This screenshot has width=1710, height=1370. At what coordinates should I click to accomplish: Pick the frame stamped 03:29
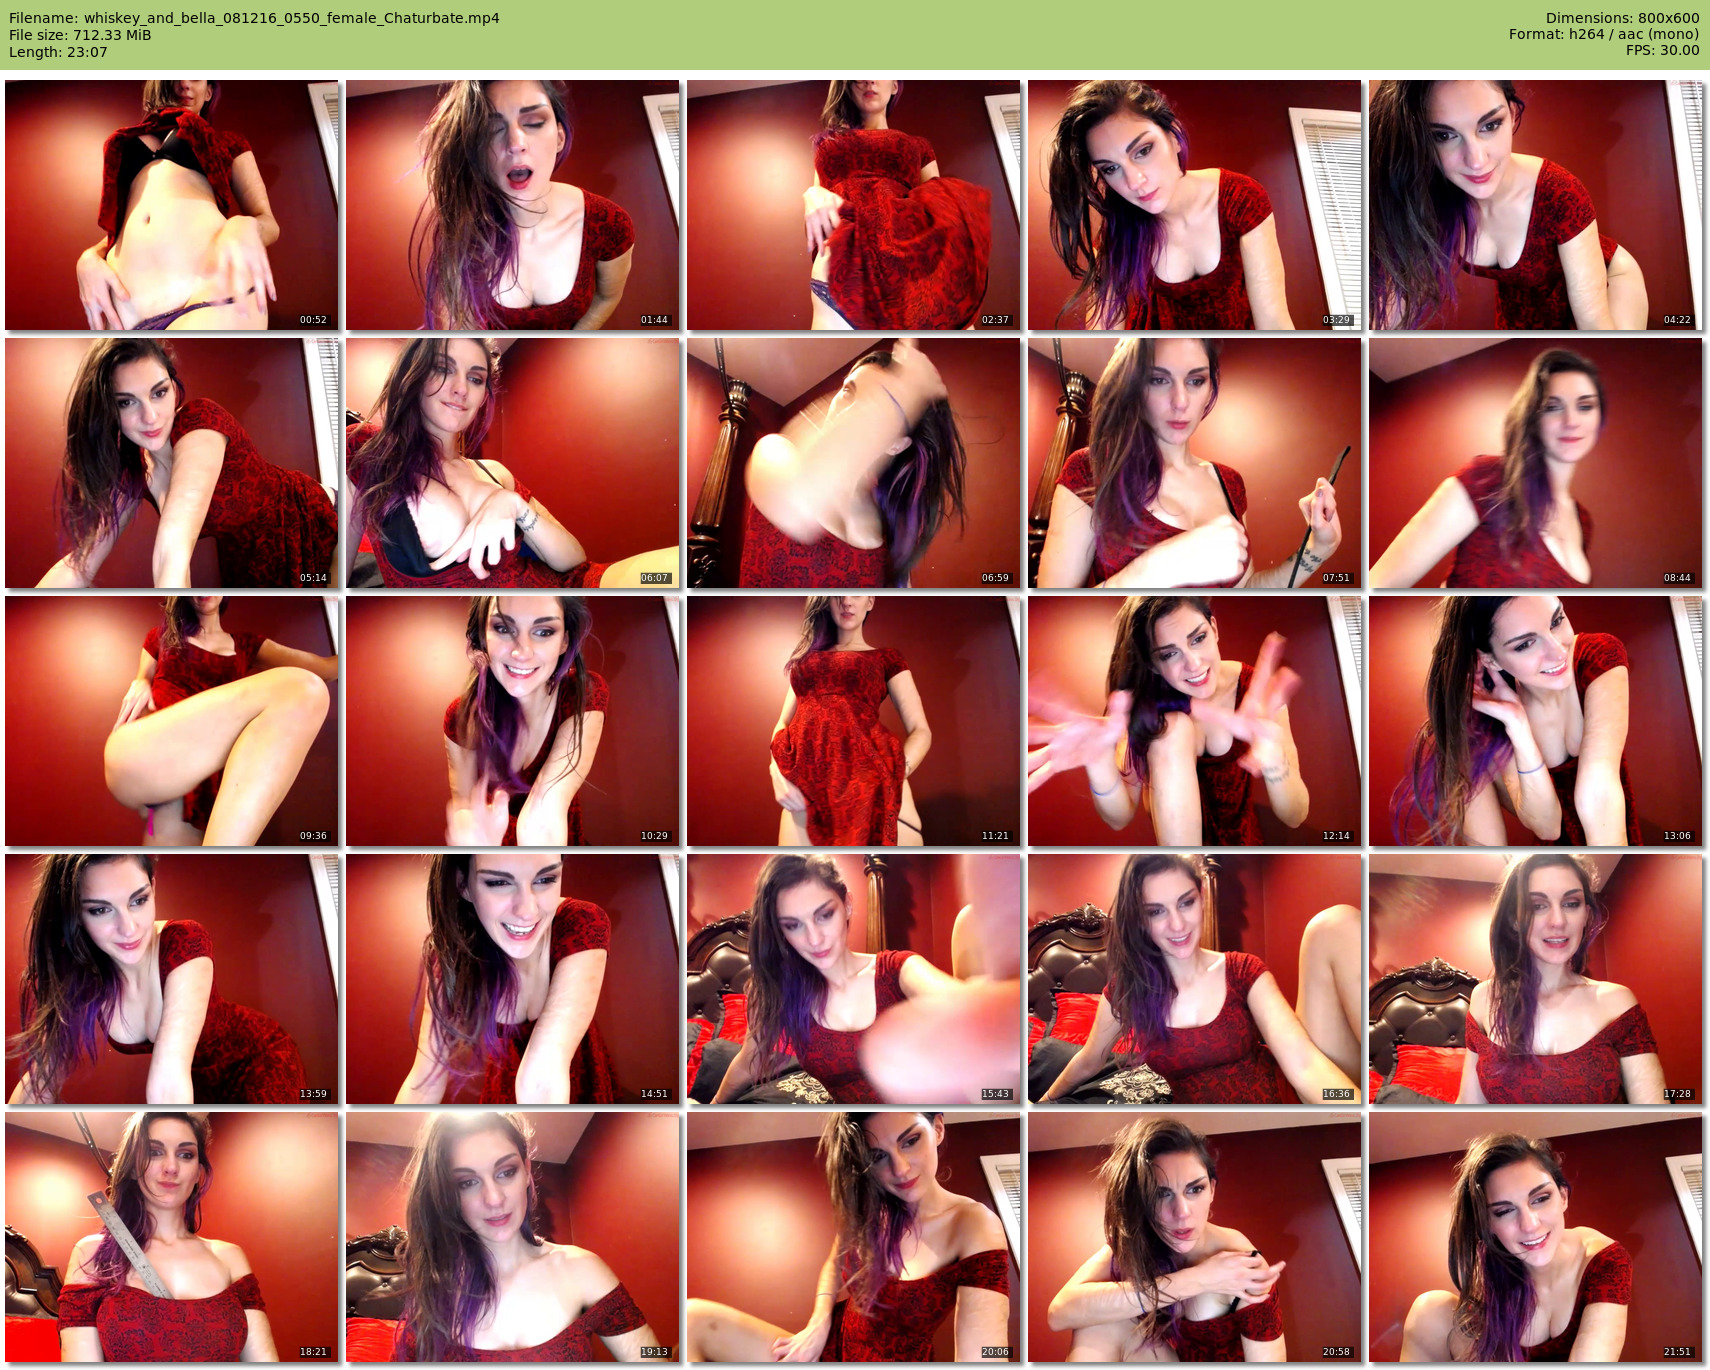[x=1194, y=205]
